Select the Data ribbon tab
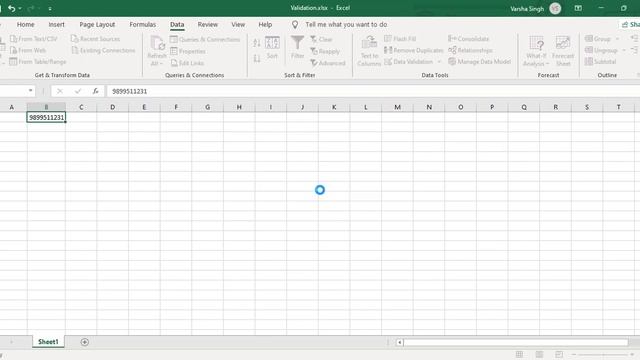The height and width of the screenshot is (360, 640). point(177,24)
